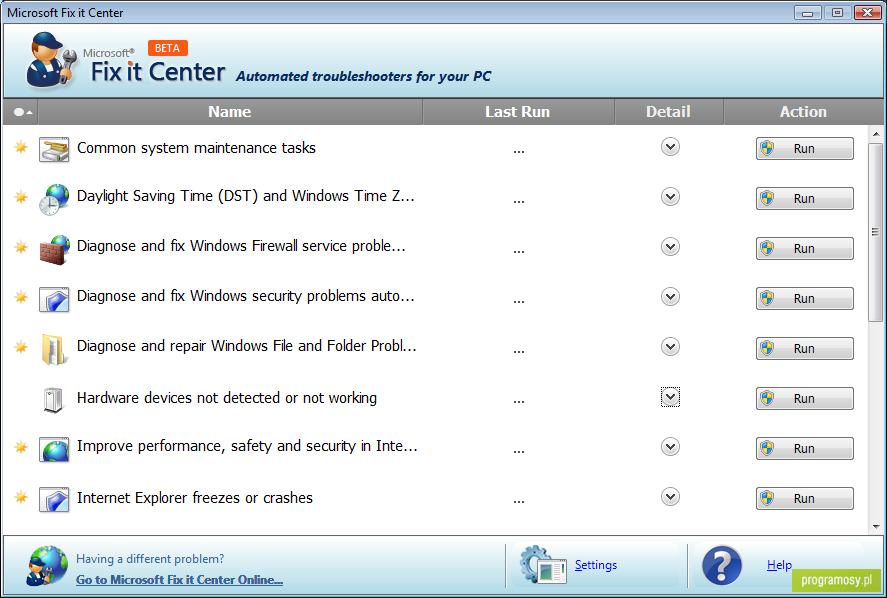This screenshot has height=598, width=887.
Task: Expand details for Improve performance, safety row
Action: click(x=670, y=446)
